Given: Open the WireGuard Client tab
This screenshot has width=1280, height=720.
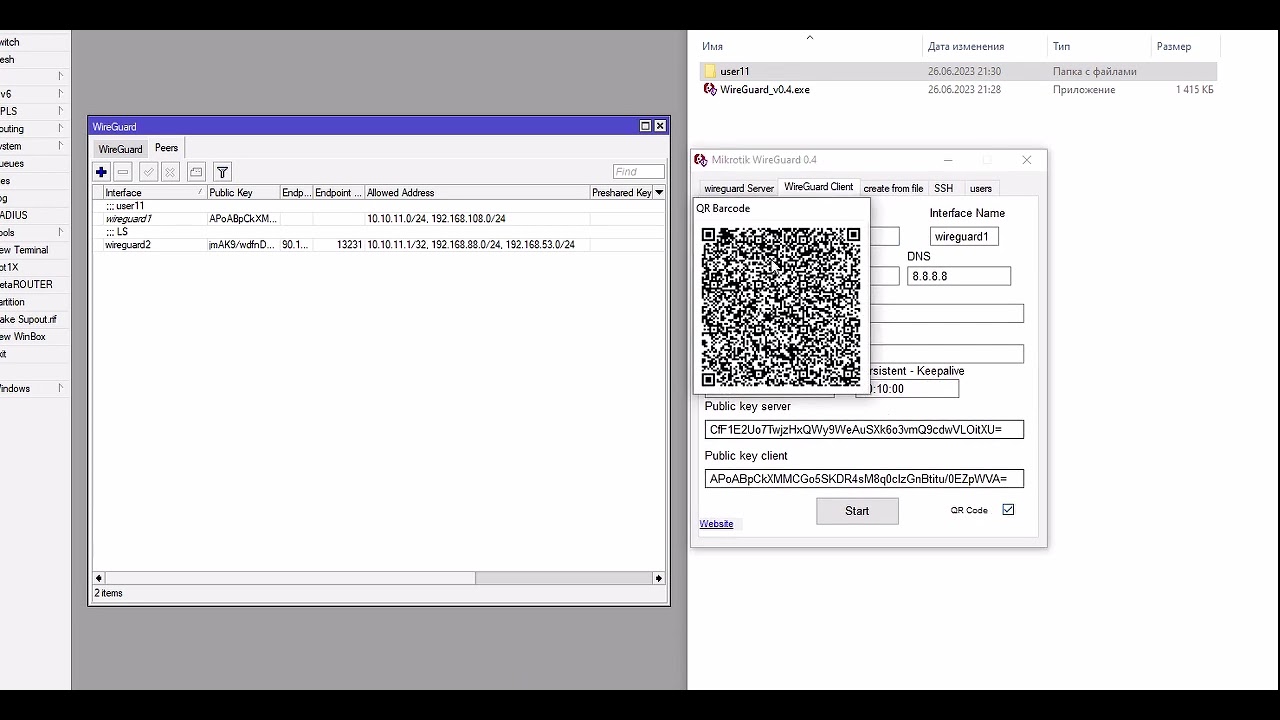Looking at the screenshot, I should 819,187.
